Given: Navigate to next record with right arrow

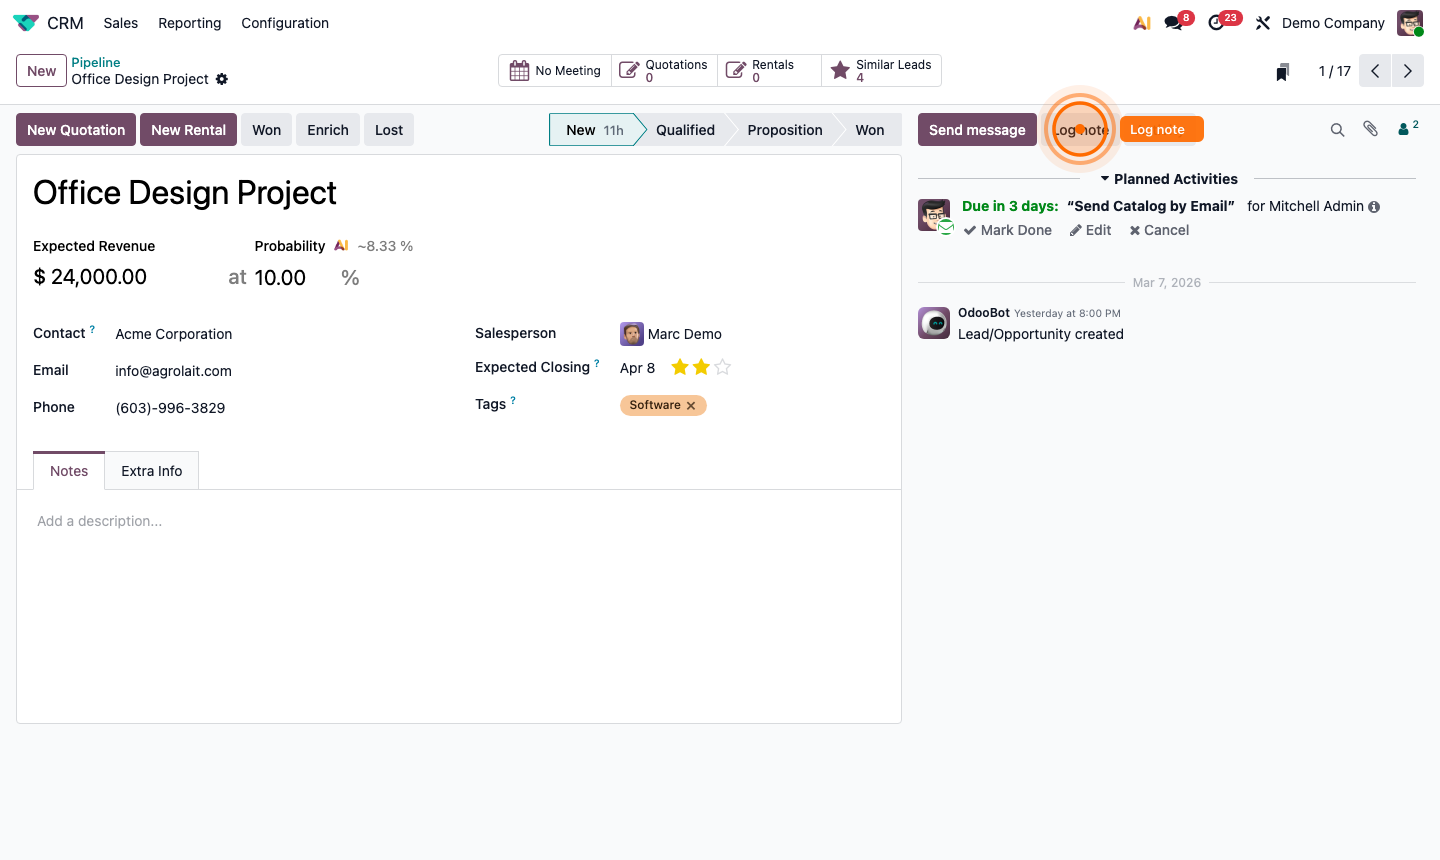Looking at the screenshot, I should tap(1407, 70).
